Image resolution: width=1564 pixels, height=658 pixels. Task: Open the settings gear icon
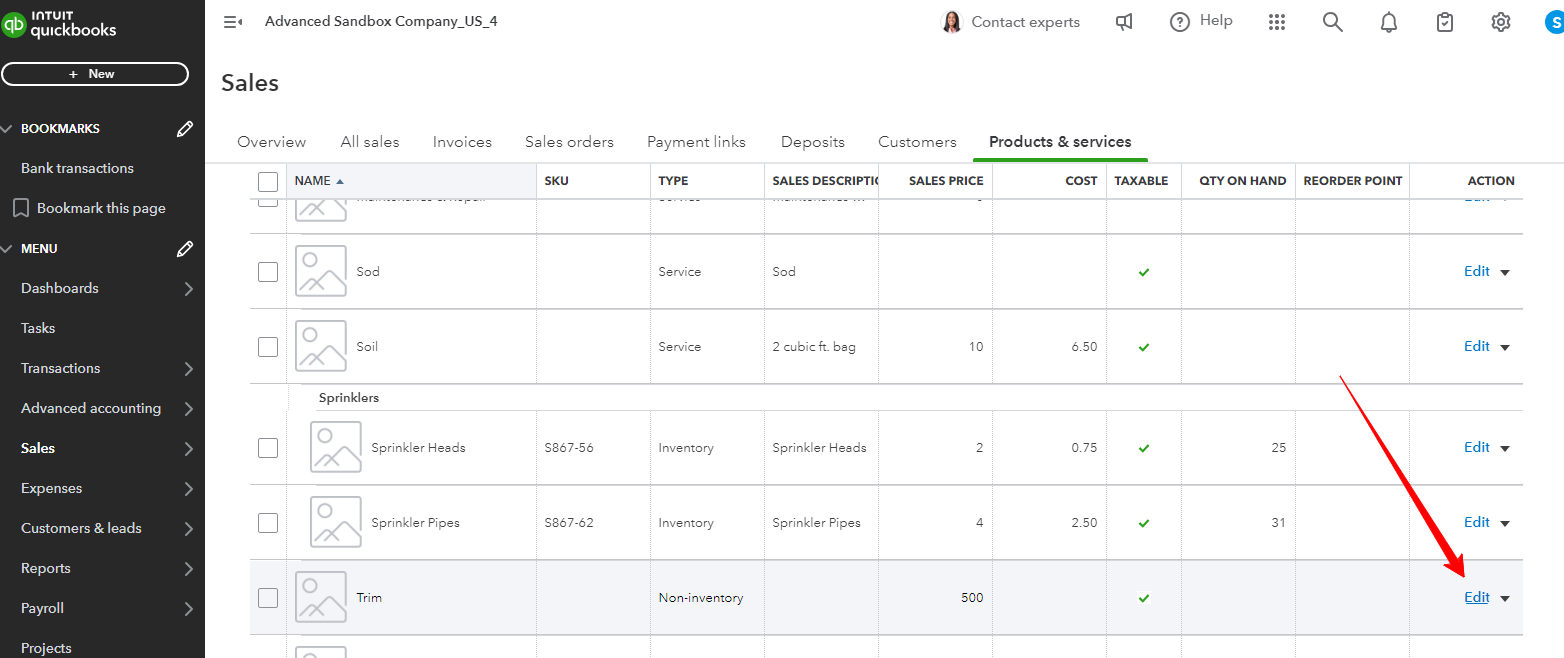point(1500,22)
